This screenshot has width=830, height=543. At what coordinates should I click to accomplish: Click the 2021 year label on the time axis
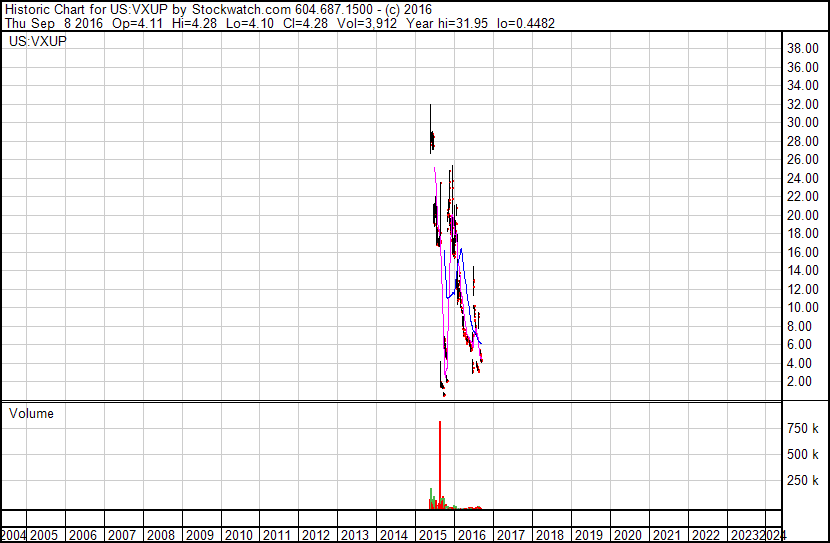[x=667, y=536]
